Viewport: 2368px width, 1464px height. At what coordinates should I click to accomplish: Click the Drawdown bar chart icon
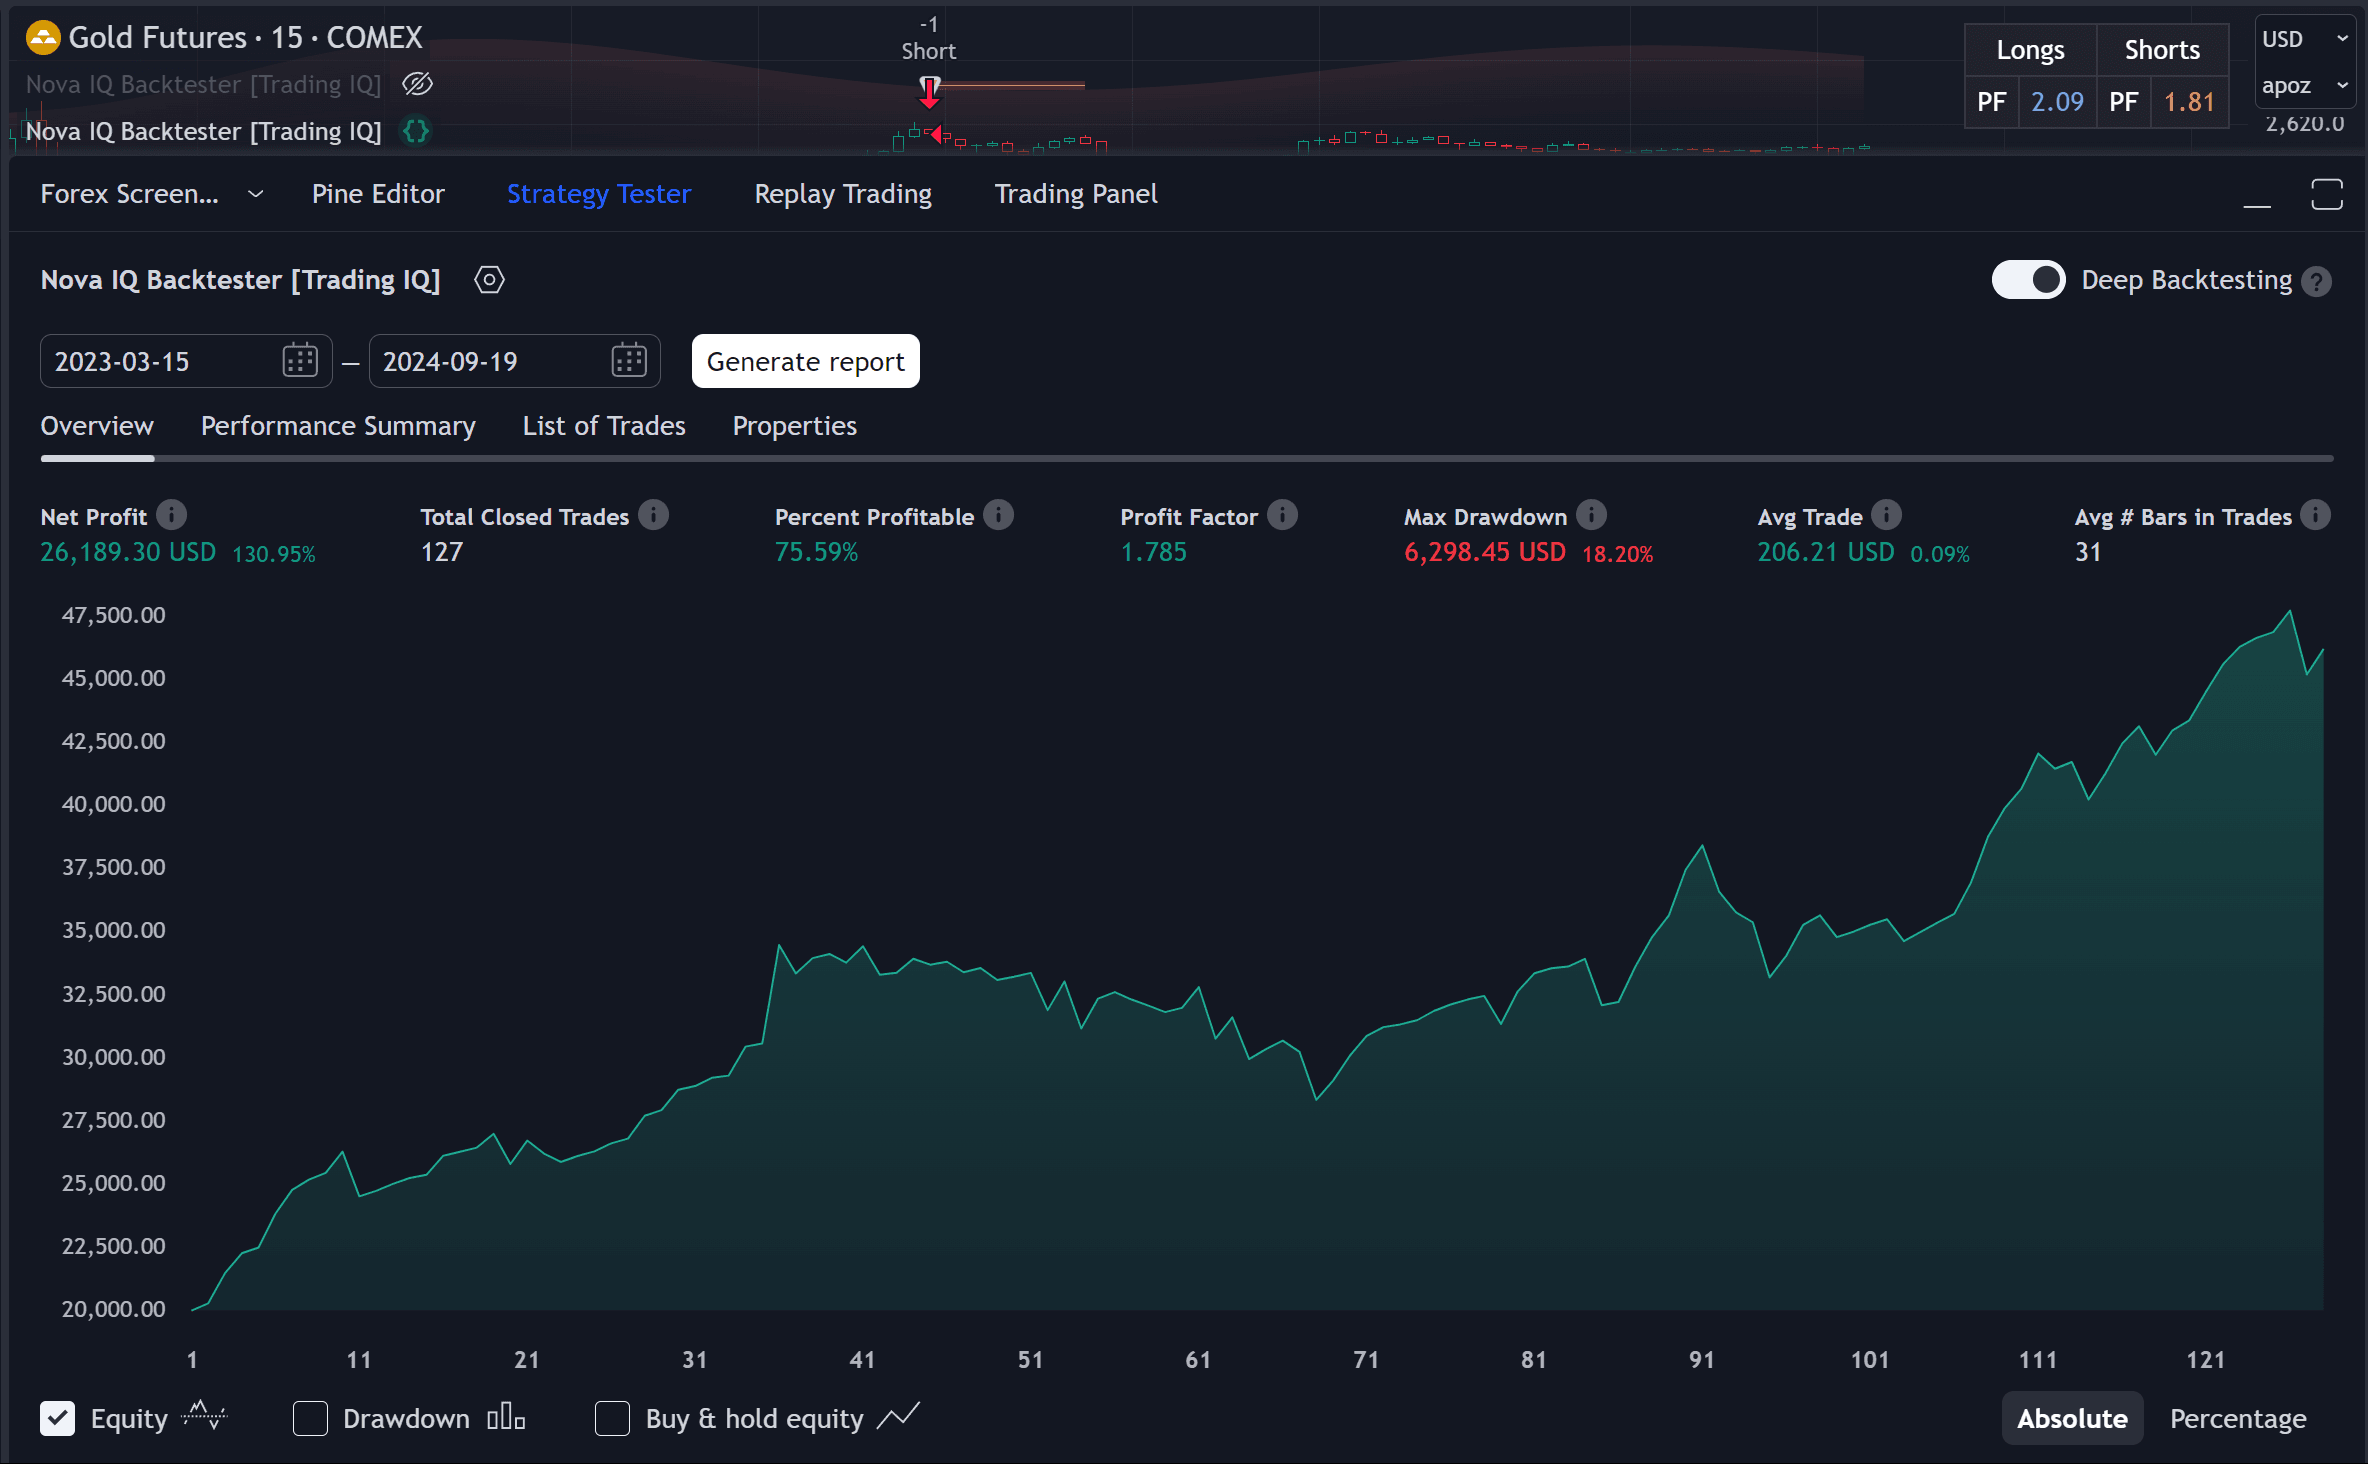tap(506, 1417)
